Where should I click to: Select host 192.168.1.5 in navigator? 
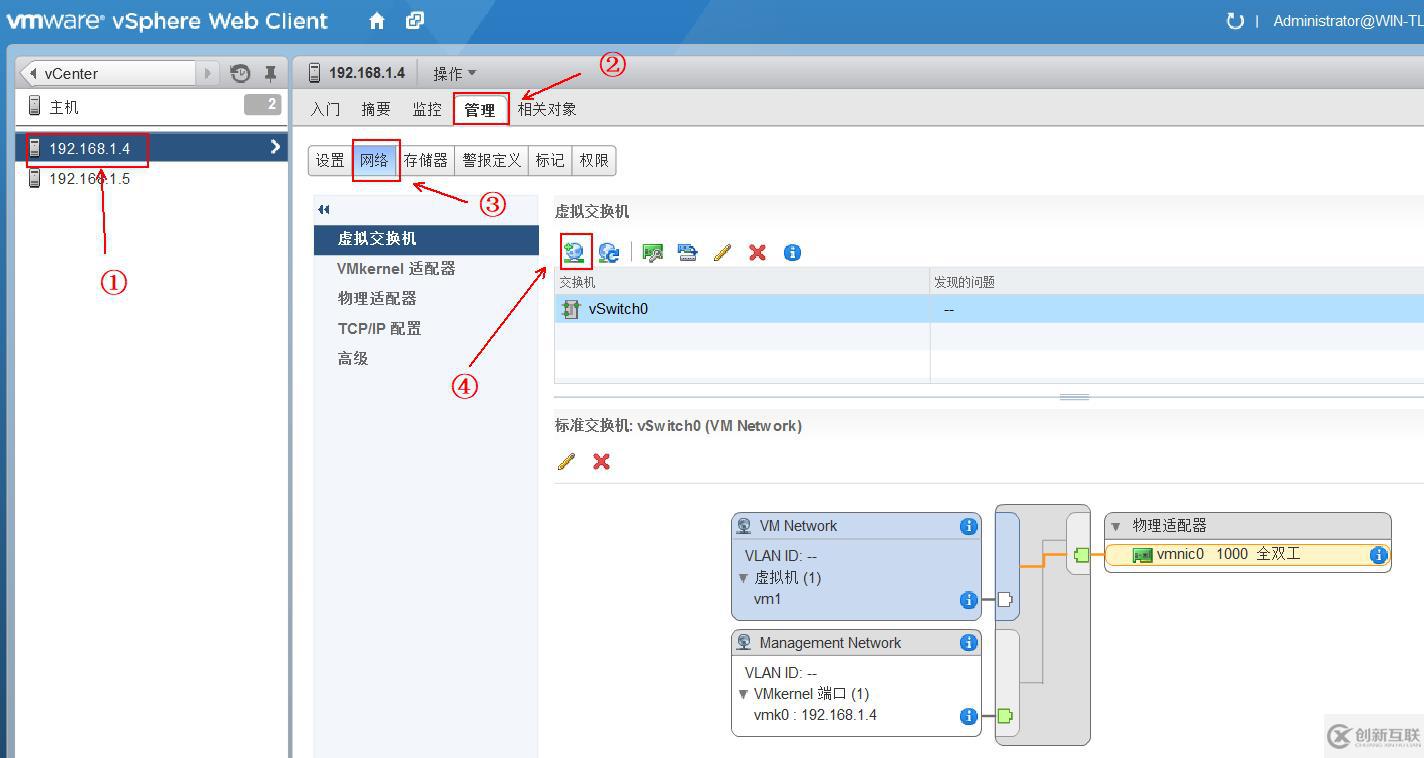click(90, 179)
